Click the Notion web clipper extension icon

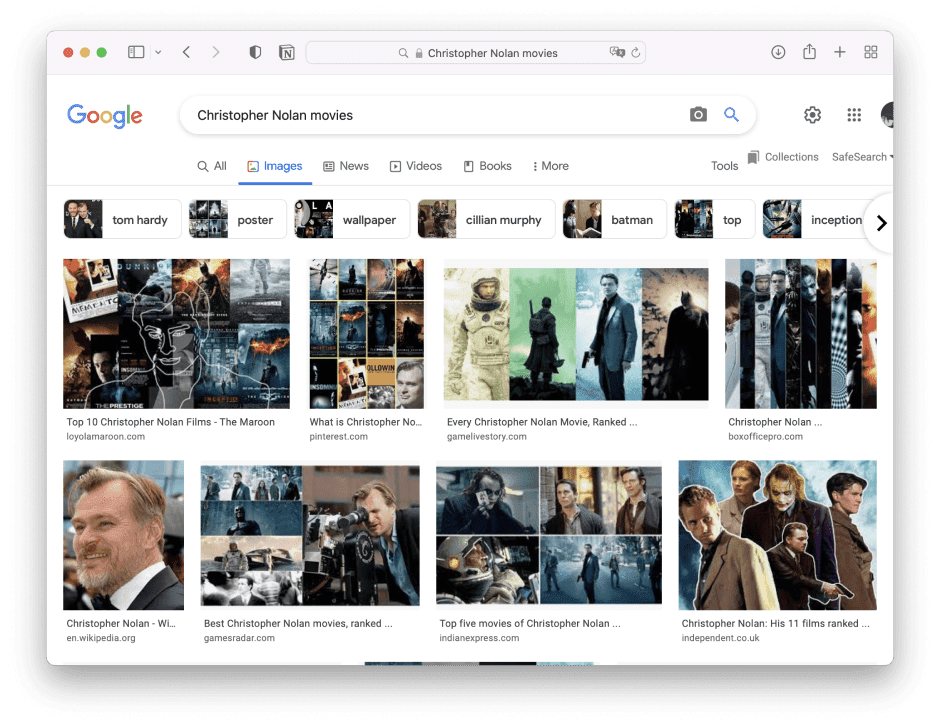287,53
